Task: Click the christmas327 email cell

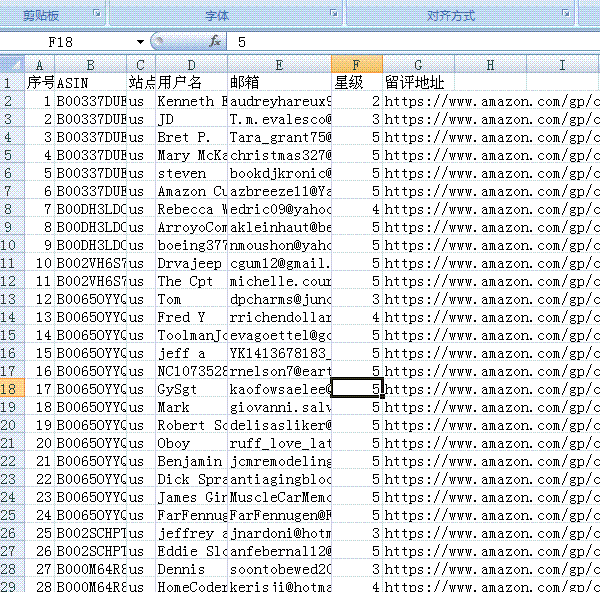Action: (279, 155)
